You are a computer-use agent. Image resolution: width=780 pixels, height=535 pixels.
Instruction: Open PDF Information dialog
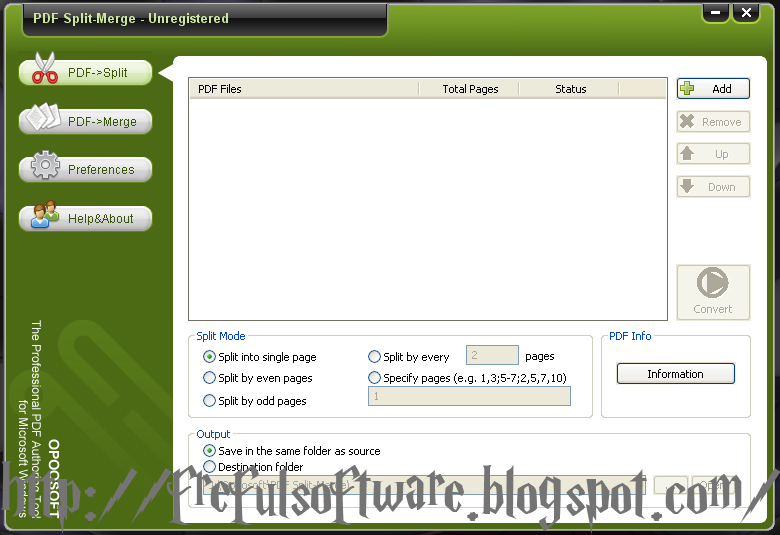click(676, 374)
